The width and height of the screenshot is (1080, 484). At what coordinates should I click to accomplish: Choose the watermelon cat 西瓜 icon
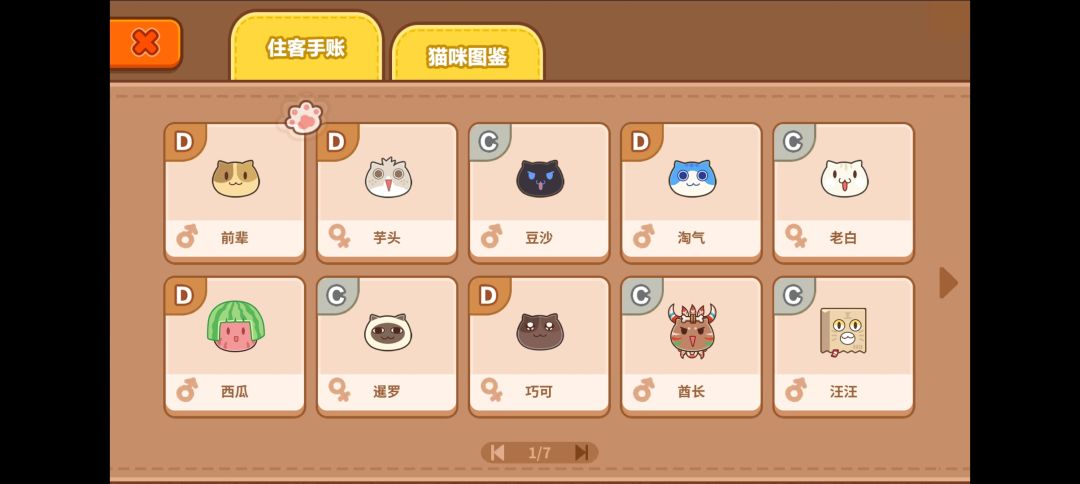236,326
